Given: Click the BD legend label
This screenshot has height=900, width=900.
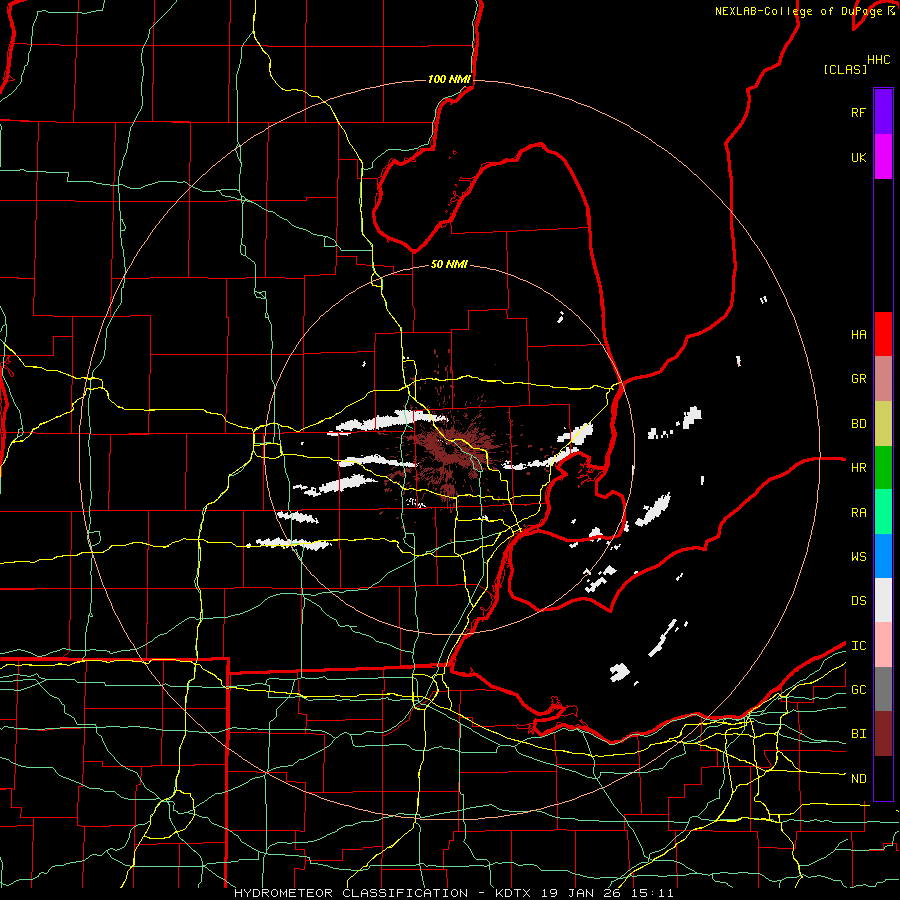Looking at the screenshot, I should point(858,424).
